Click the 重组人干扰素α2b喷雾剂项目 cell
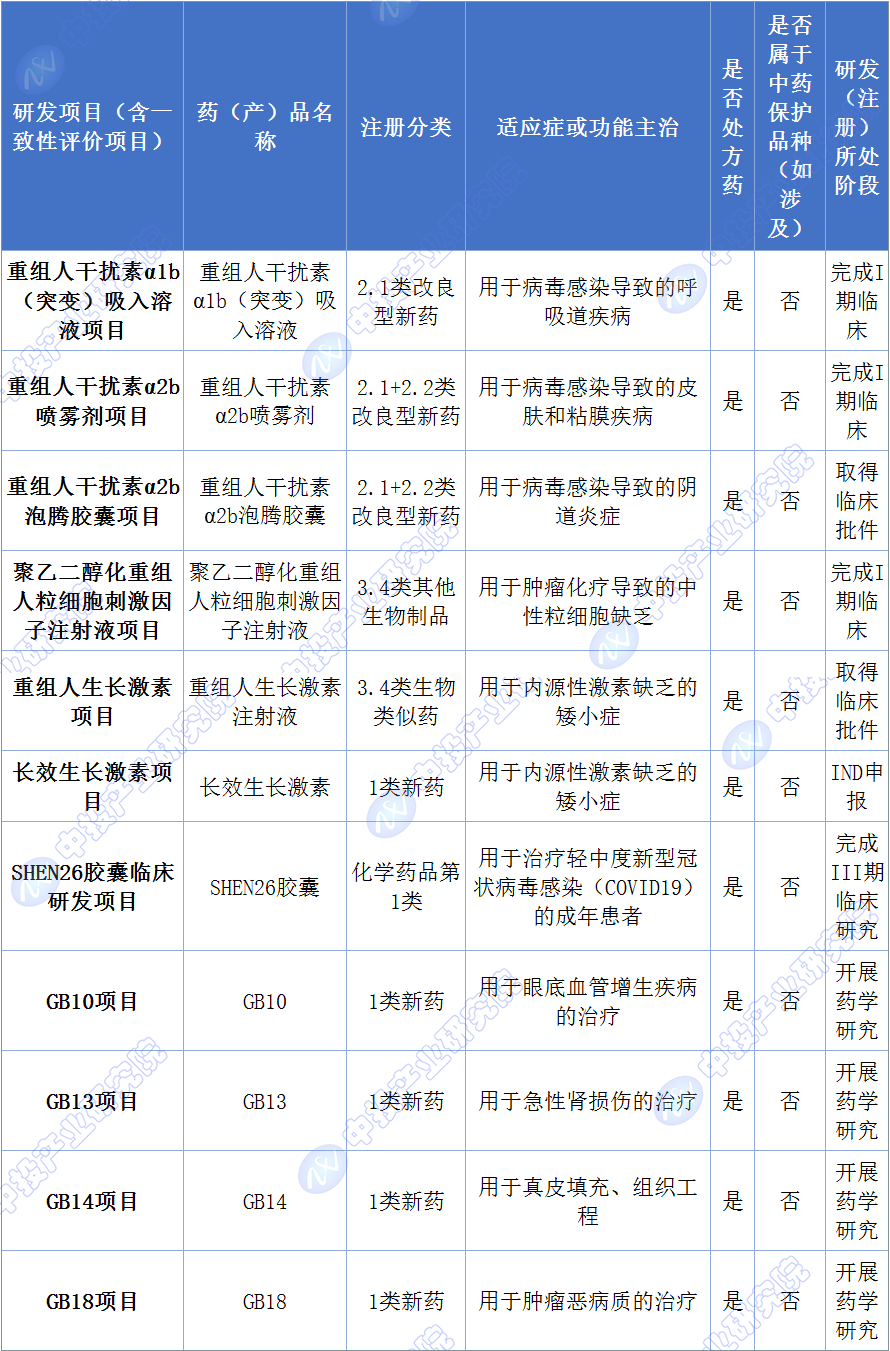This screenshot has width=890, height=1351. coord(92,401)
